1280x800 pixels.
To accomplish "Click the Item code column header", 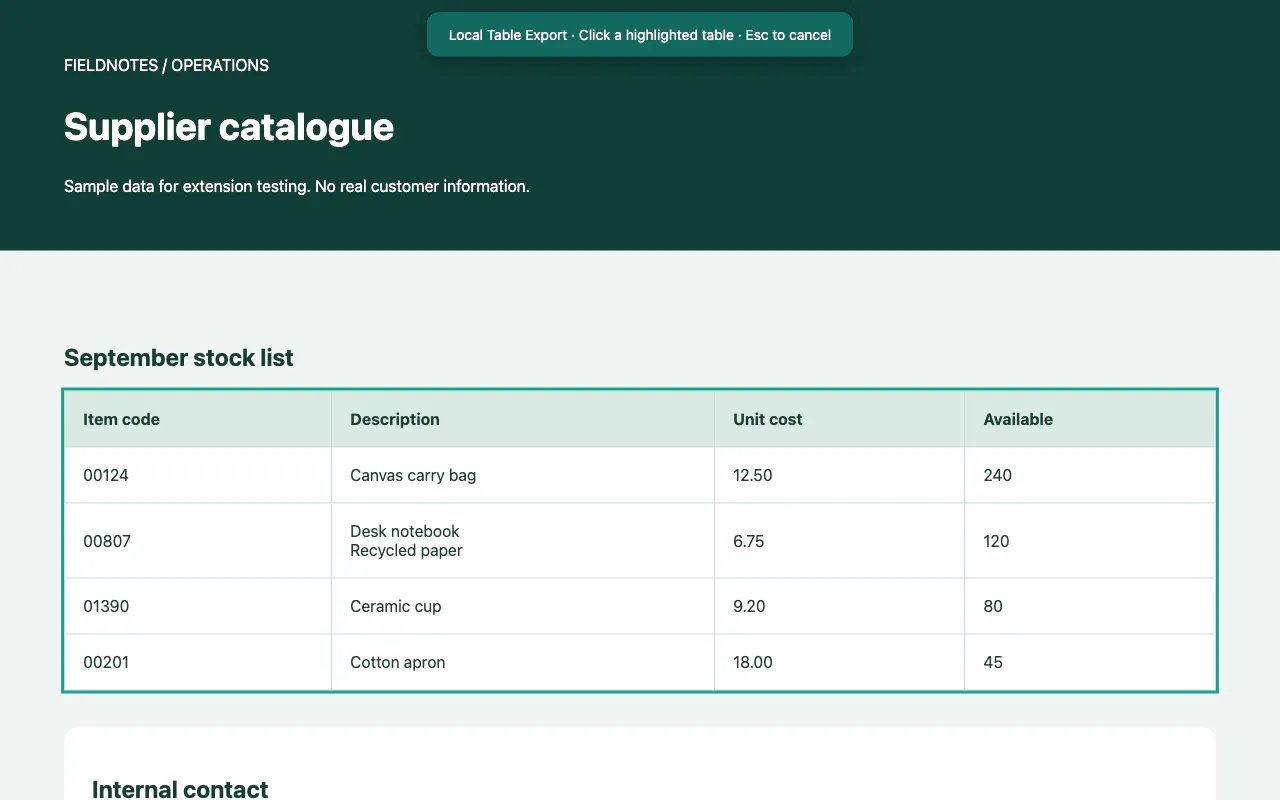I will click(x=198, y=419).
